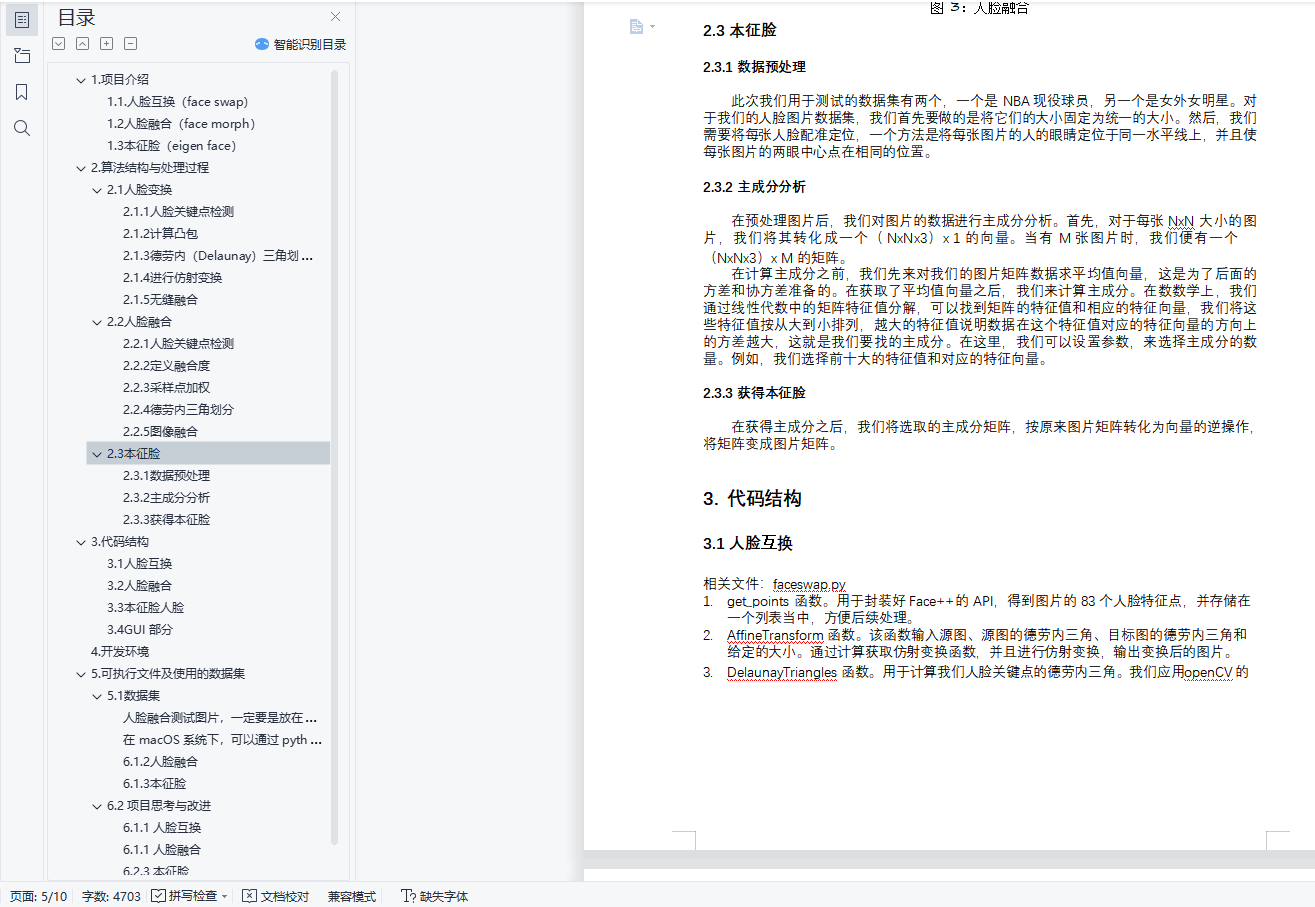The width and height of the screenshot is (1315, 907).
Task: Click the minus heading-level button in 目录
Action: (130, 43)
